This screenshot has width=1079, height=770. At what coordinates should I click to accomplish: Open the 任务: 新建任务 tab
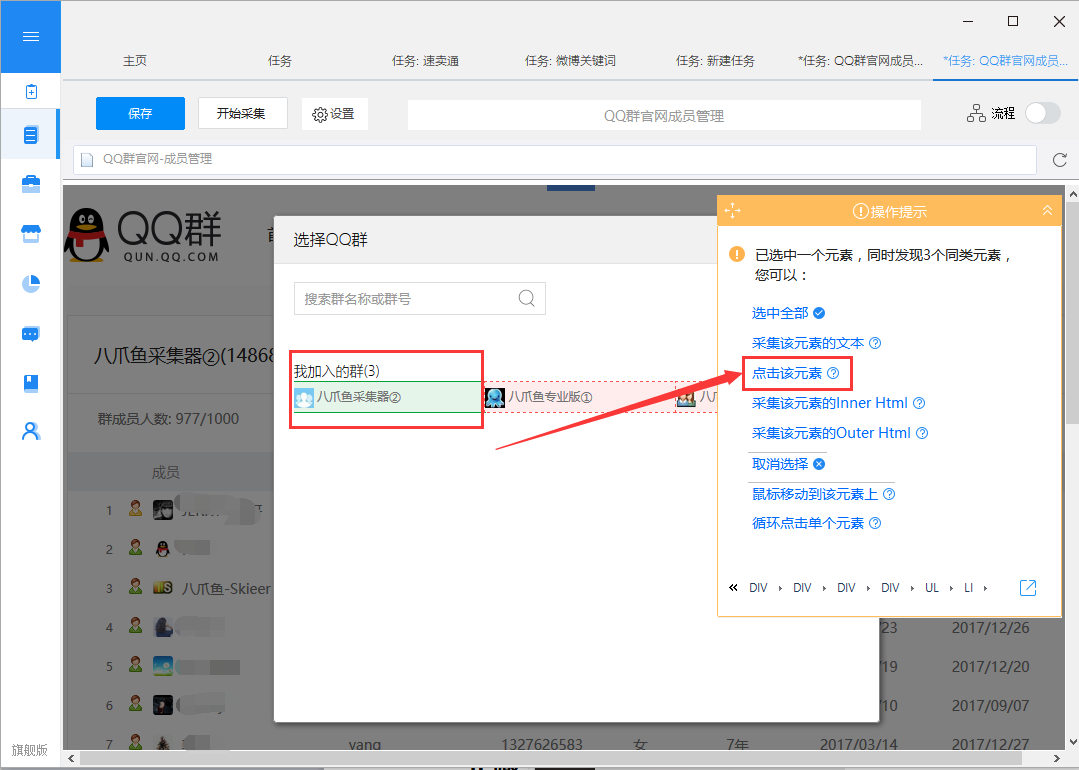(715, 61)
